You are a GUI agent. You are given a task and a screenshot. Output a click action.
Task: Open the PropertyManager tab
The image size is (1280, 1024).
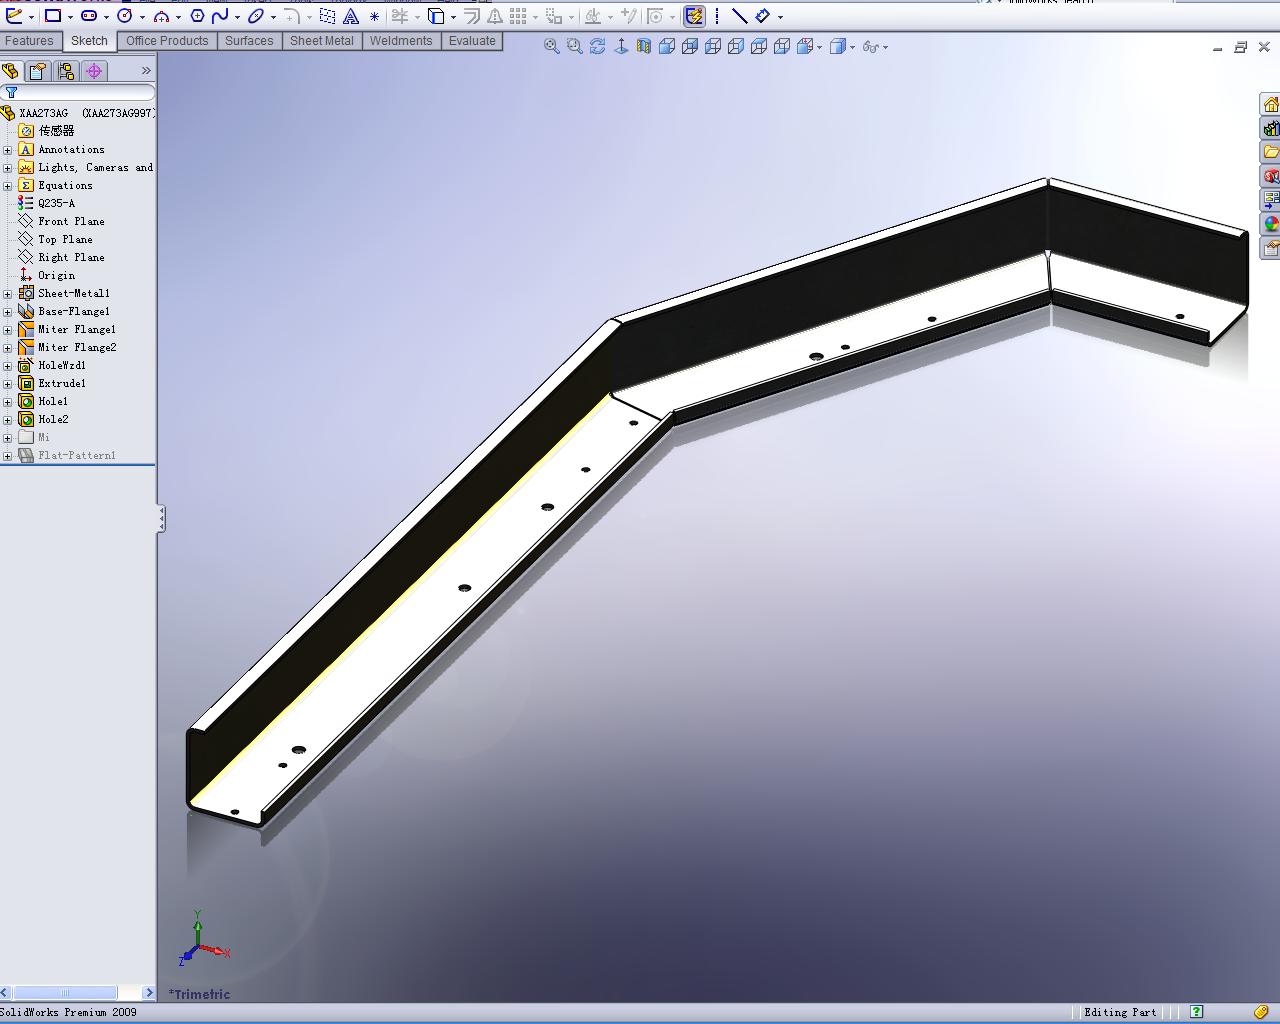(38, 71)
